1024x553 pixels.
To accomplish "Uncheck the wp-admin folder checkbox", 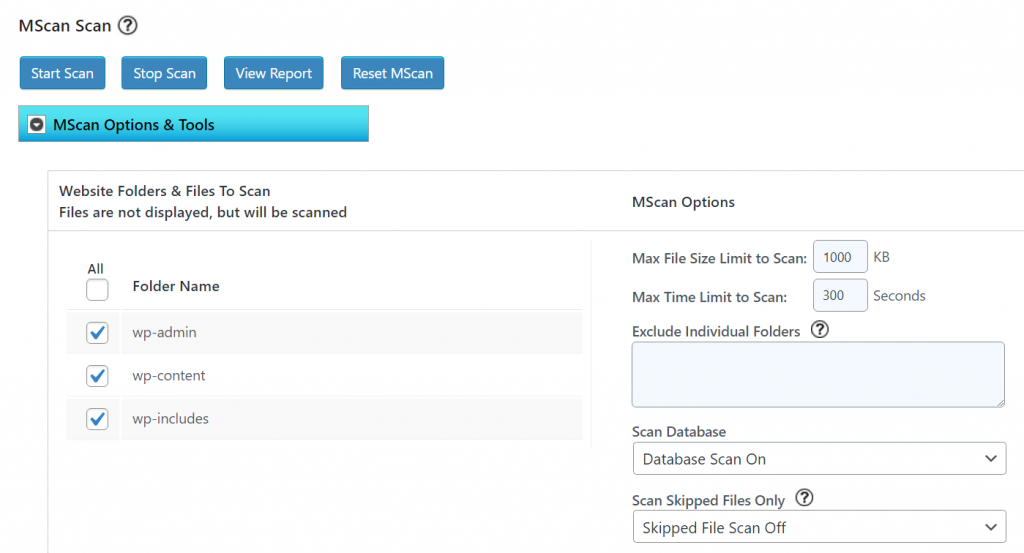I will [x=97, y=332].
